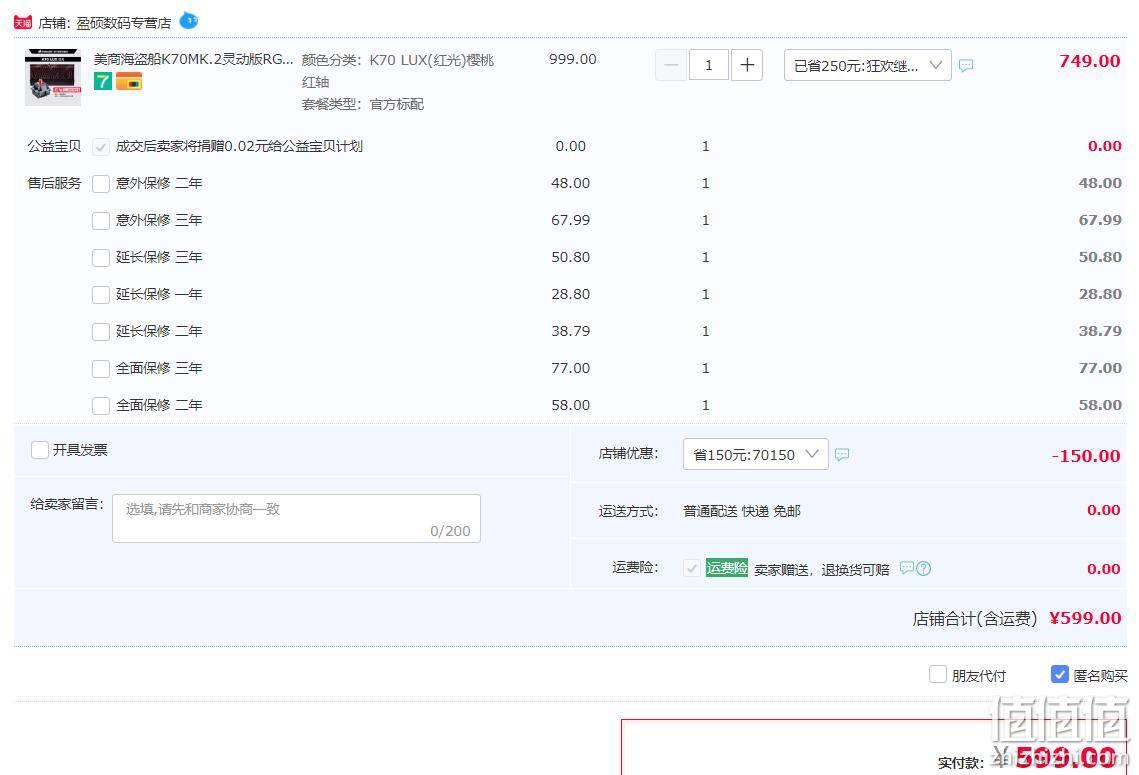Image resolution: width=1139 pixels, height=775 pixels.
Task: Click the 给卖家留言 message text box
Action: point(296,519)
